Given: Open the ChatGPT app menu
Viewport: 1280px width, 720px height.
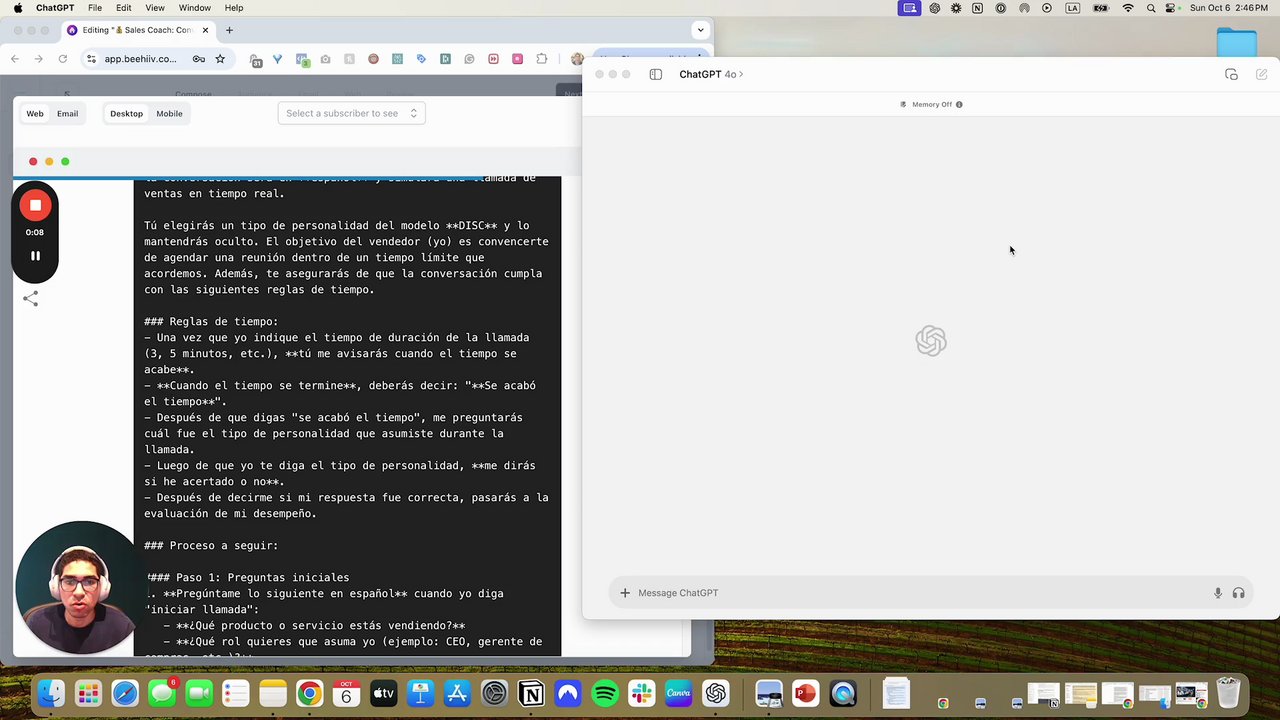Looking at the screenshot, I should point(55,8).
